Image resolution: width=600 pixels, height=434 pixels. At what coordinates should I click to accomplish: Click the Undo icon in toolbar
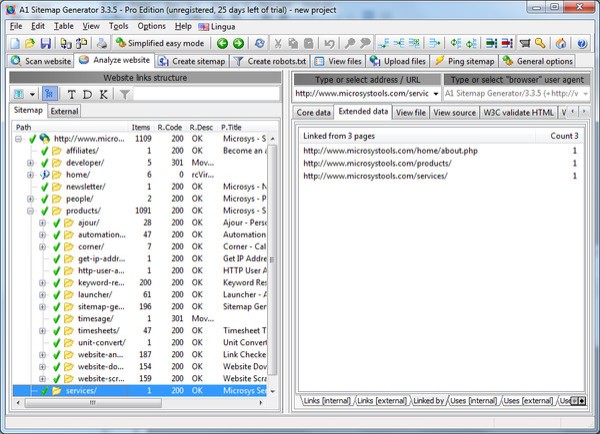[331, 43]
